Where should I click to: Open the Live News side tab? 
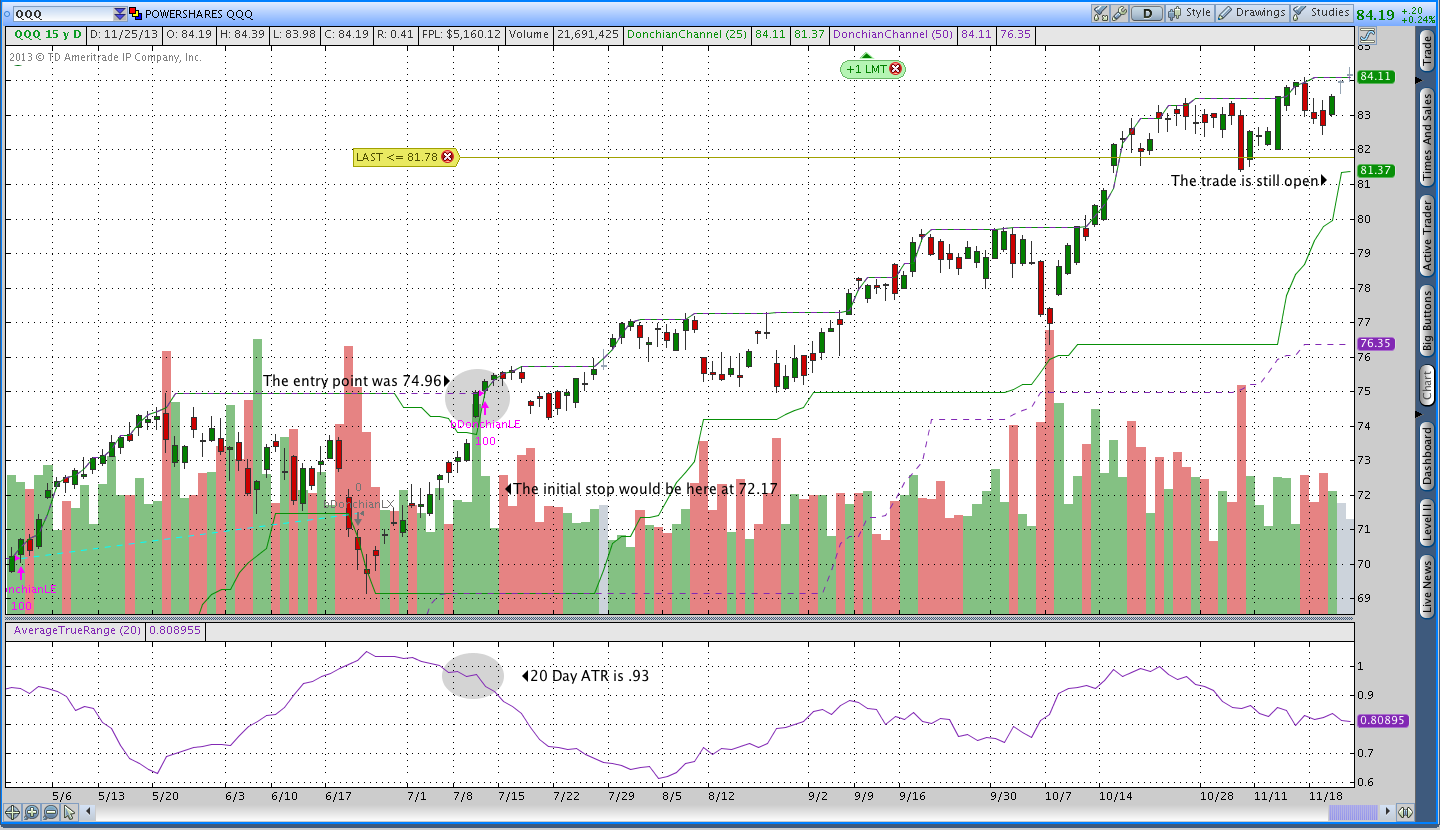[x=1427, y=587]
